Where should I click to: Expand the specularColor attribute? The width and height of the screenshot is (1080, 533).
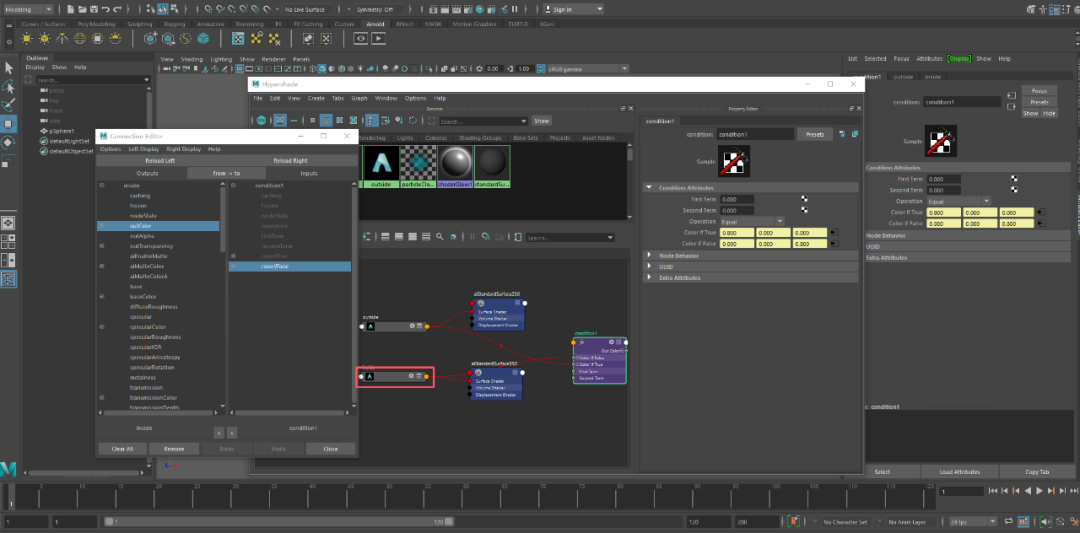(102, 327)
